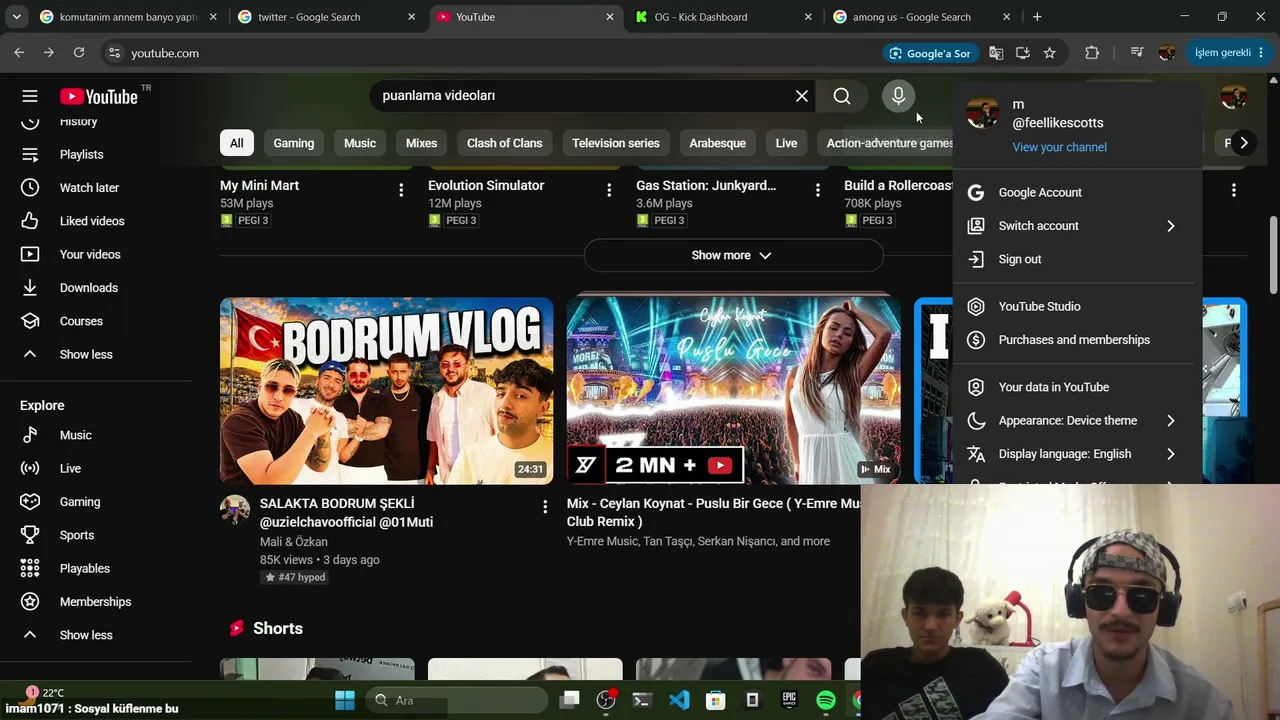Click View your channel link
1280x720 pixels.
coord(1059,147)
